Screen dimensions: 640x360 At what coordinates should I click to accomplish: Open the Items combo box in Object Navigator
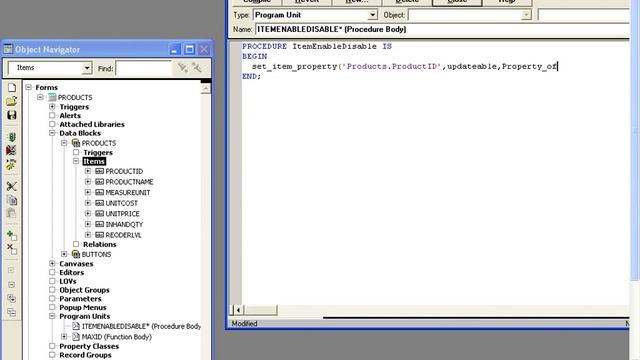[x=87, y=68]
